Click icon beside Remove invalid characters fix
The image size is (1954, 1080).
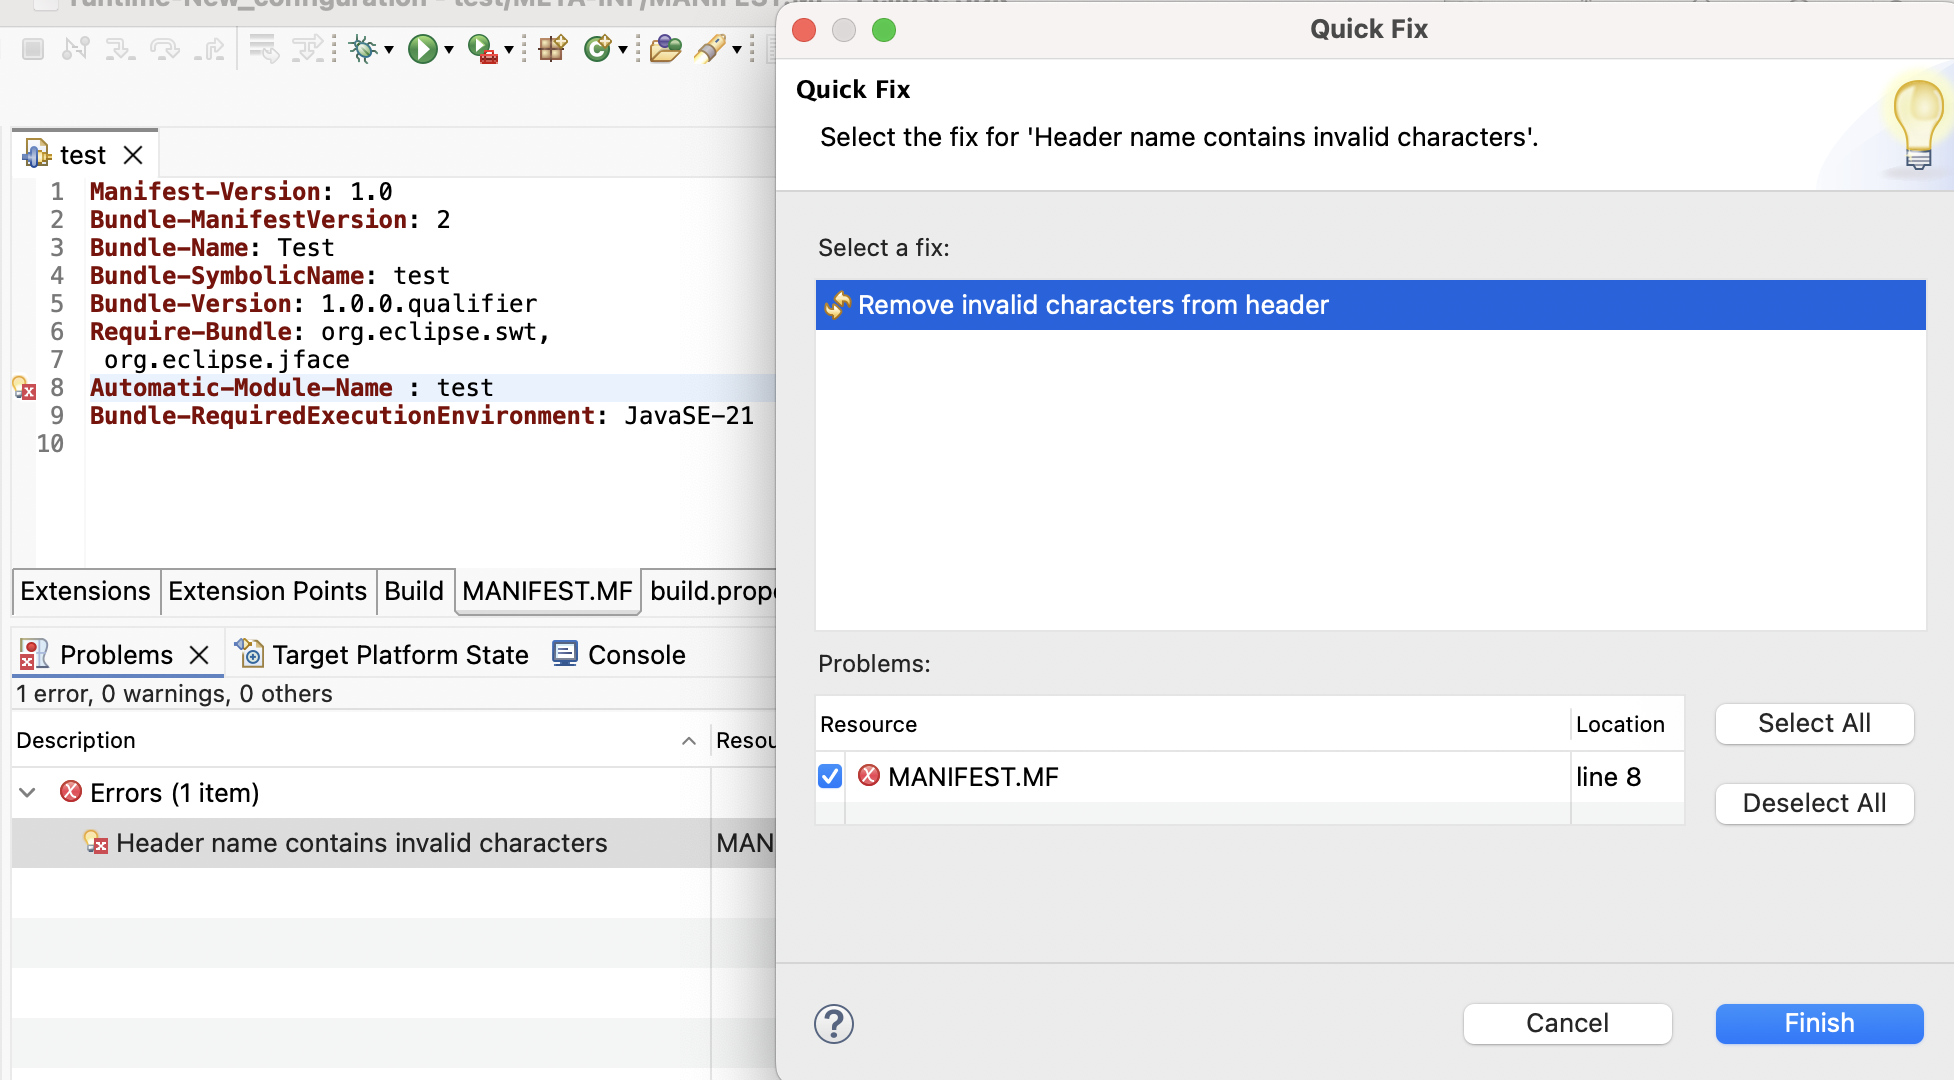tap(837, 305)
